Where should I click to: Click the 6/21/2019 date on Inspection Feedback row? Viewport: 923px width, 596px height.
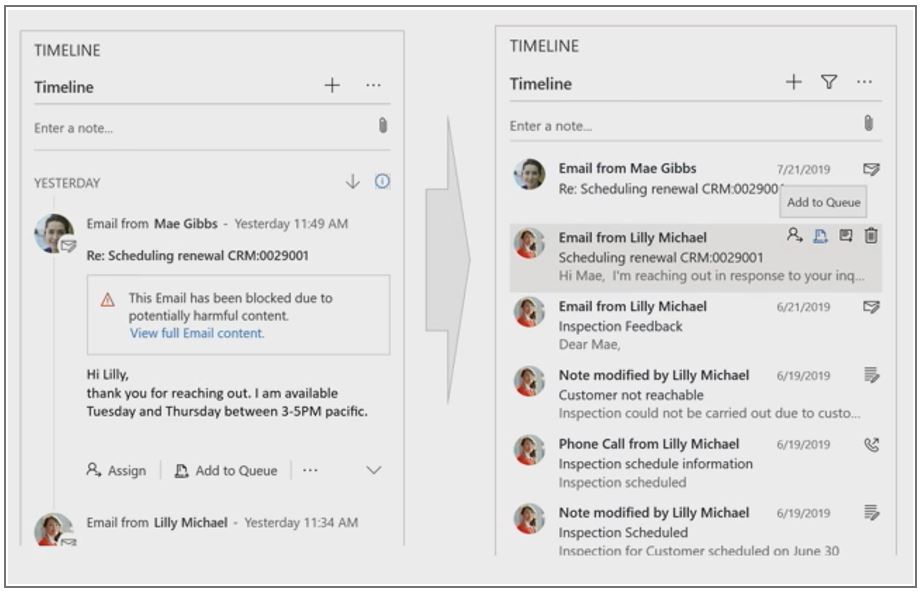(803, 307)
